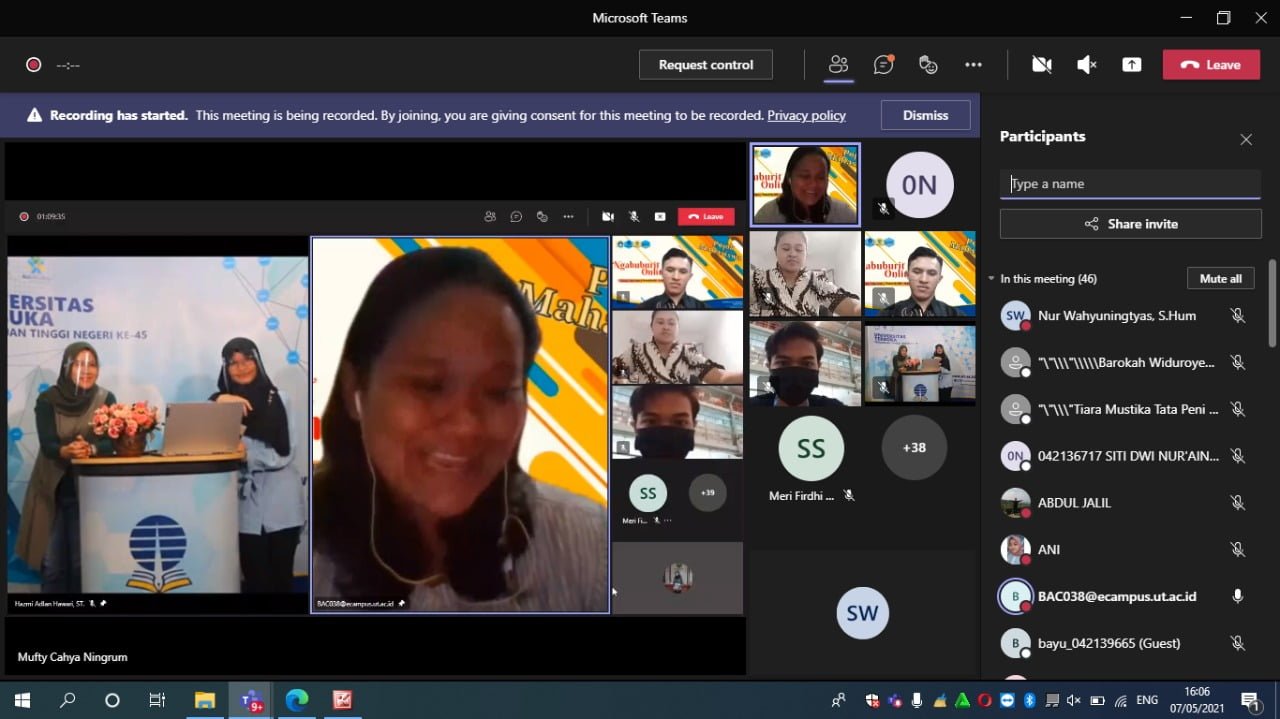Click the Request control button
The image size is (1280, 719).
click(x=706, y=65)
